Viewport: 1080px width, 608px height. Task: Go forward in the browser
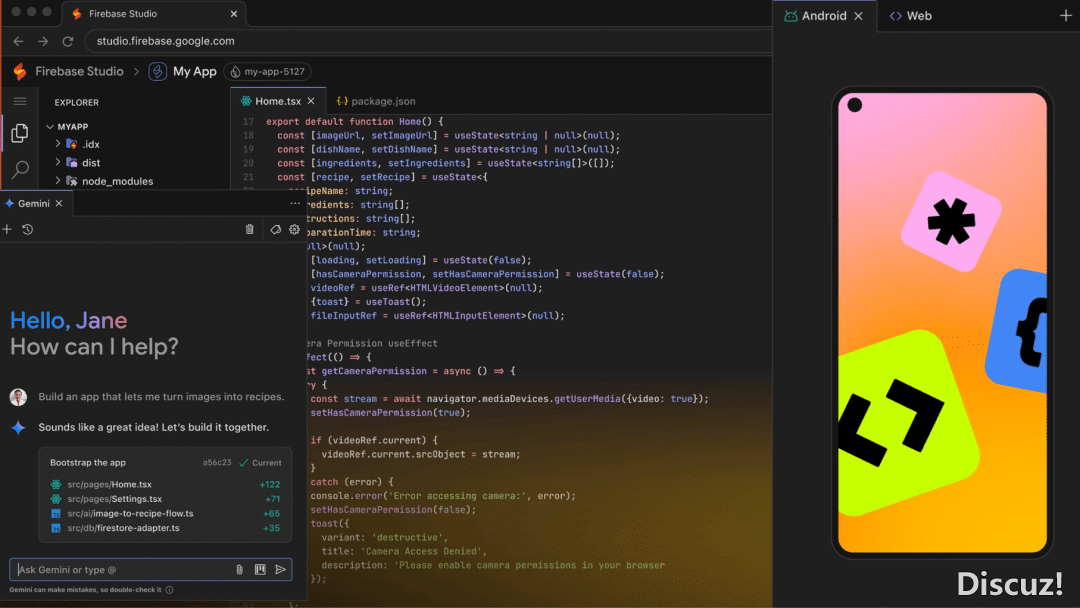coord(43,41)
